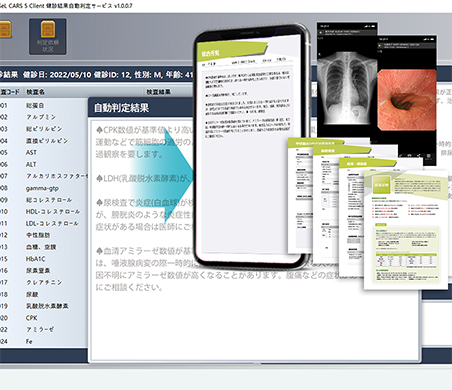Select the CPK test row
Screen dimensions: 452x390
44,318
